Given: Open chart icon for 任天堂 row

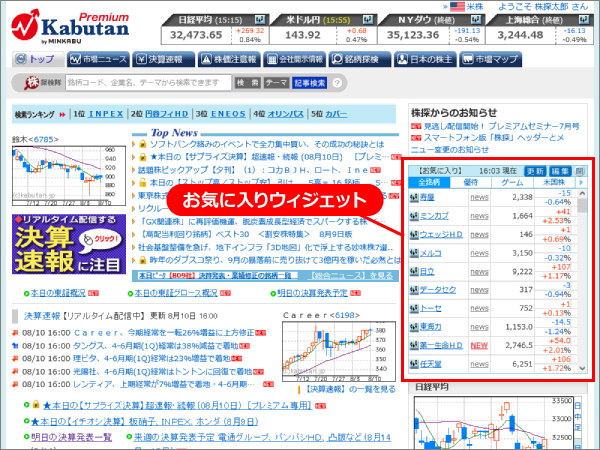Looking at the screenshot, I should click(x=414, y=364).
